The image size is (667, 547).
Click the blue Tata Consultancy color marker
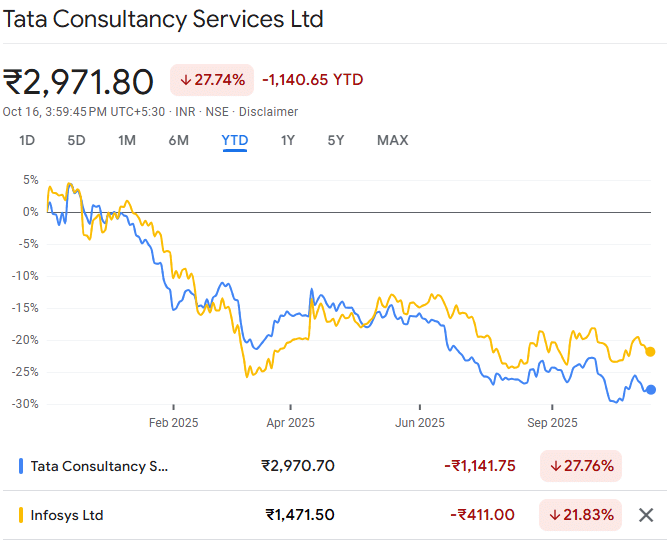(x=21, y=465)
